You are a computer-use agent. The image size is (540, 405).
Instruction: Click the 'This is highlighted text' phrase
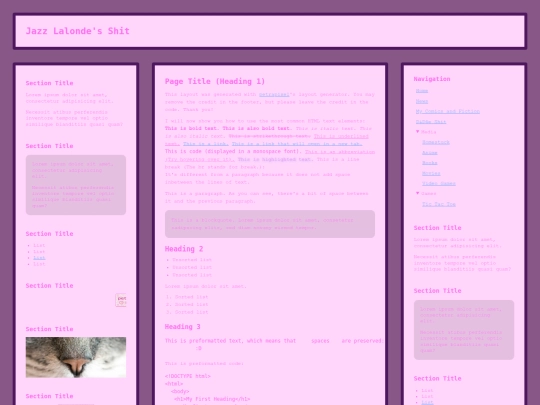tap(276, 159)
